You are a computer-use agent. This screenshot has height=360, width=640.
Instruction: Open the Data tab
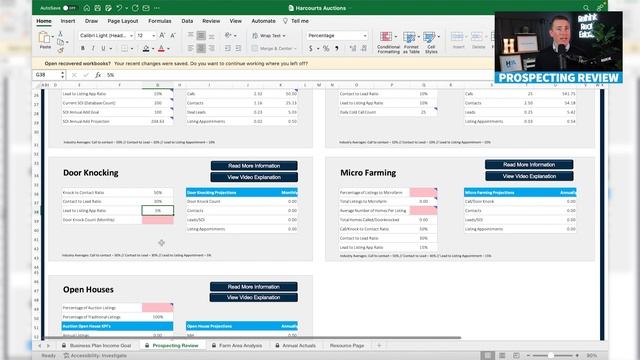click(x=187, y=21)
